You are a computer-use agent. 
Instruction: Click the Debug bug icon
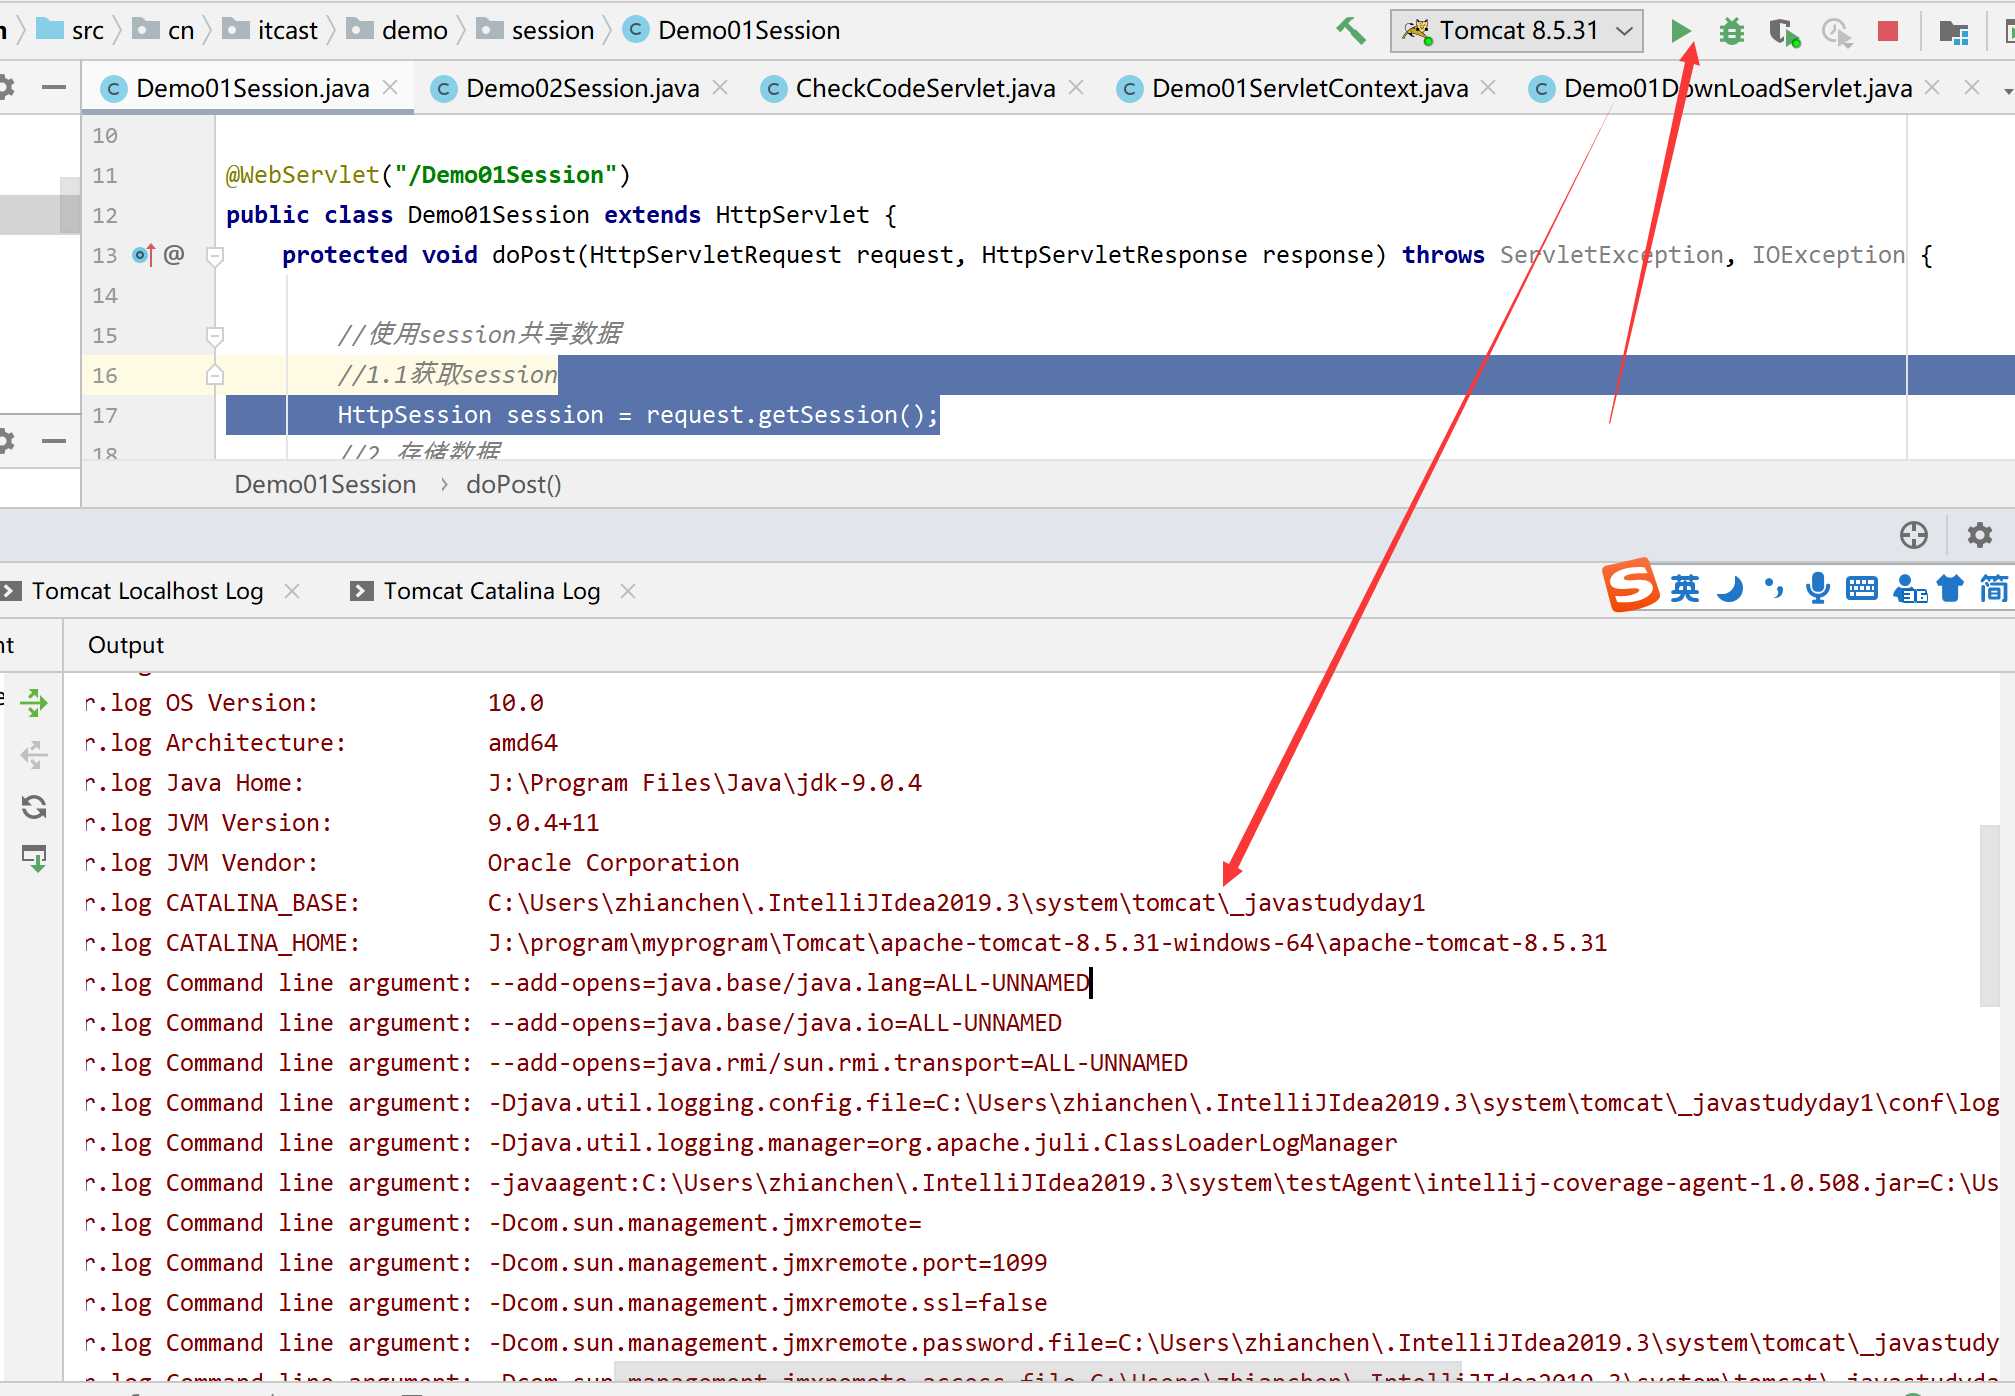point(1731,31)
